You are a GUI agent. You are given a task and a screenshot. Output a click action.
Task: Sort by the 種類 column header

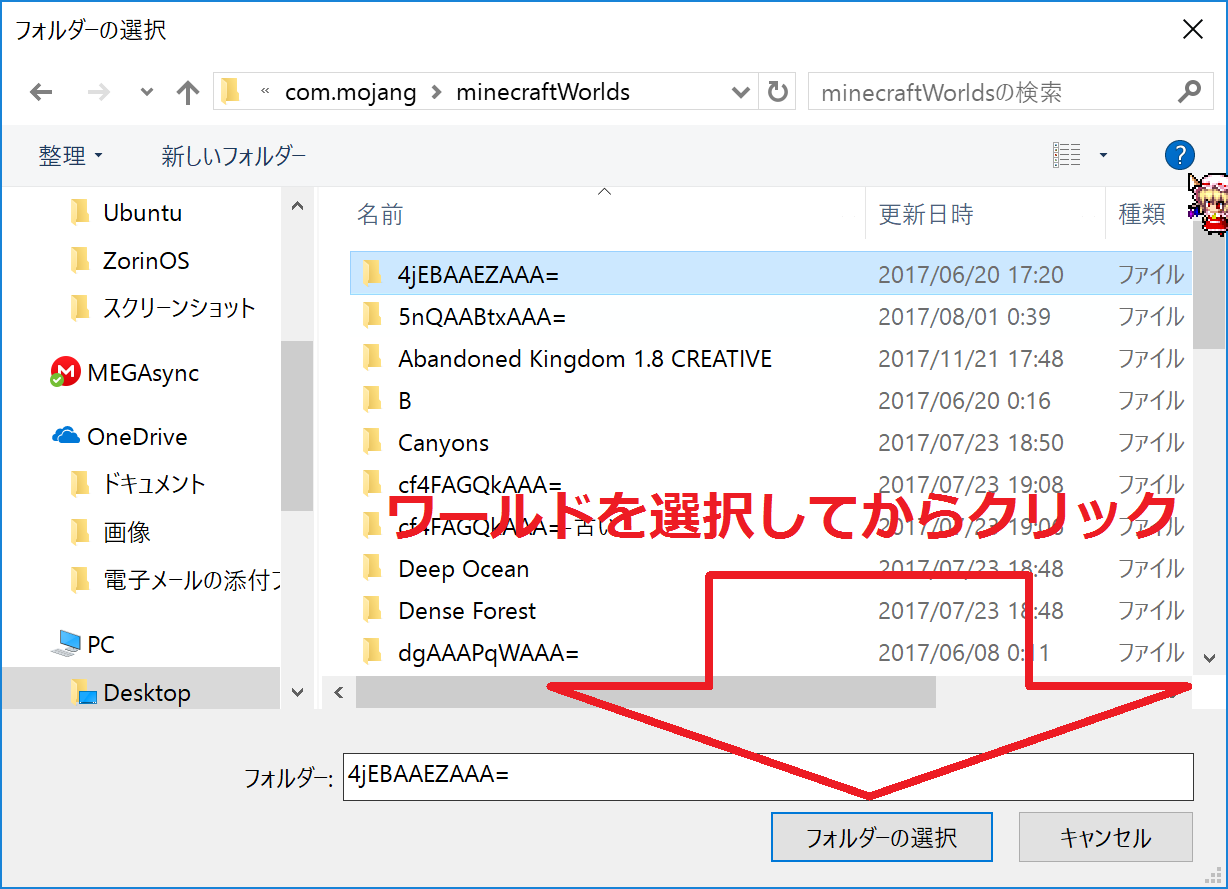pos(1142,214)
